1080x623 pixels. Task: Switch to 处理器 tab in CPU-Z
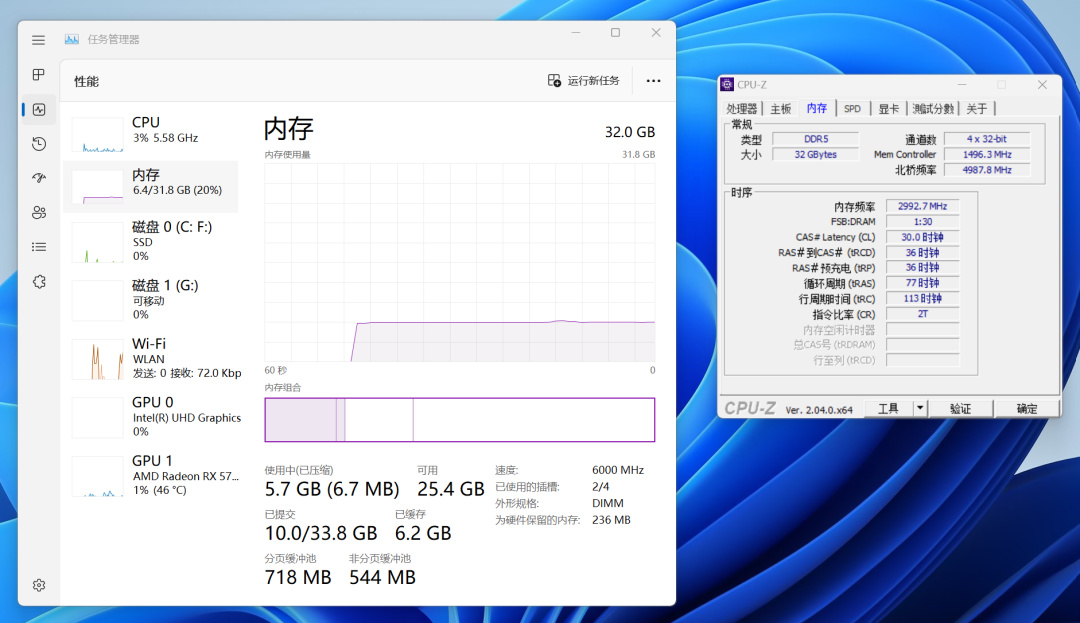coord(742,109)
